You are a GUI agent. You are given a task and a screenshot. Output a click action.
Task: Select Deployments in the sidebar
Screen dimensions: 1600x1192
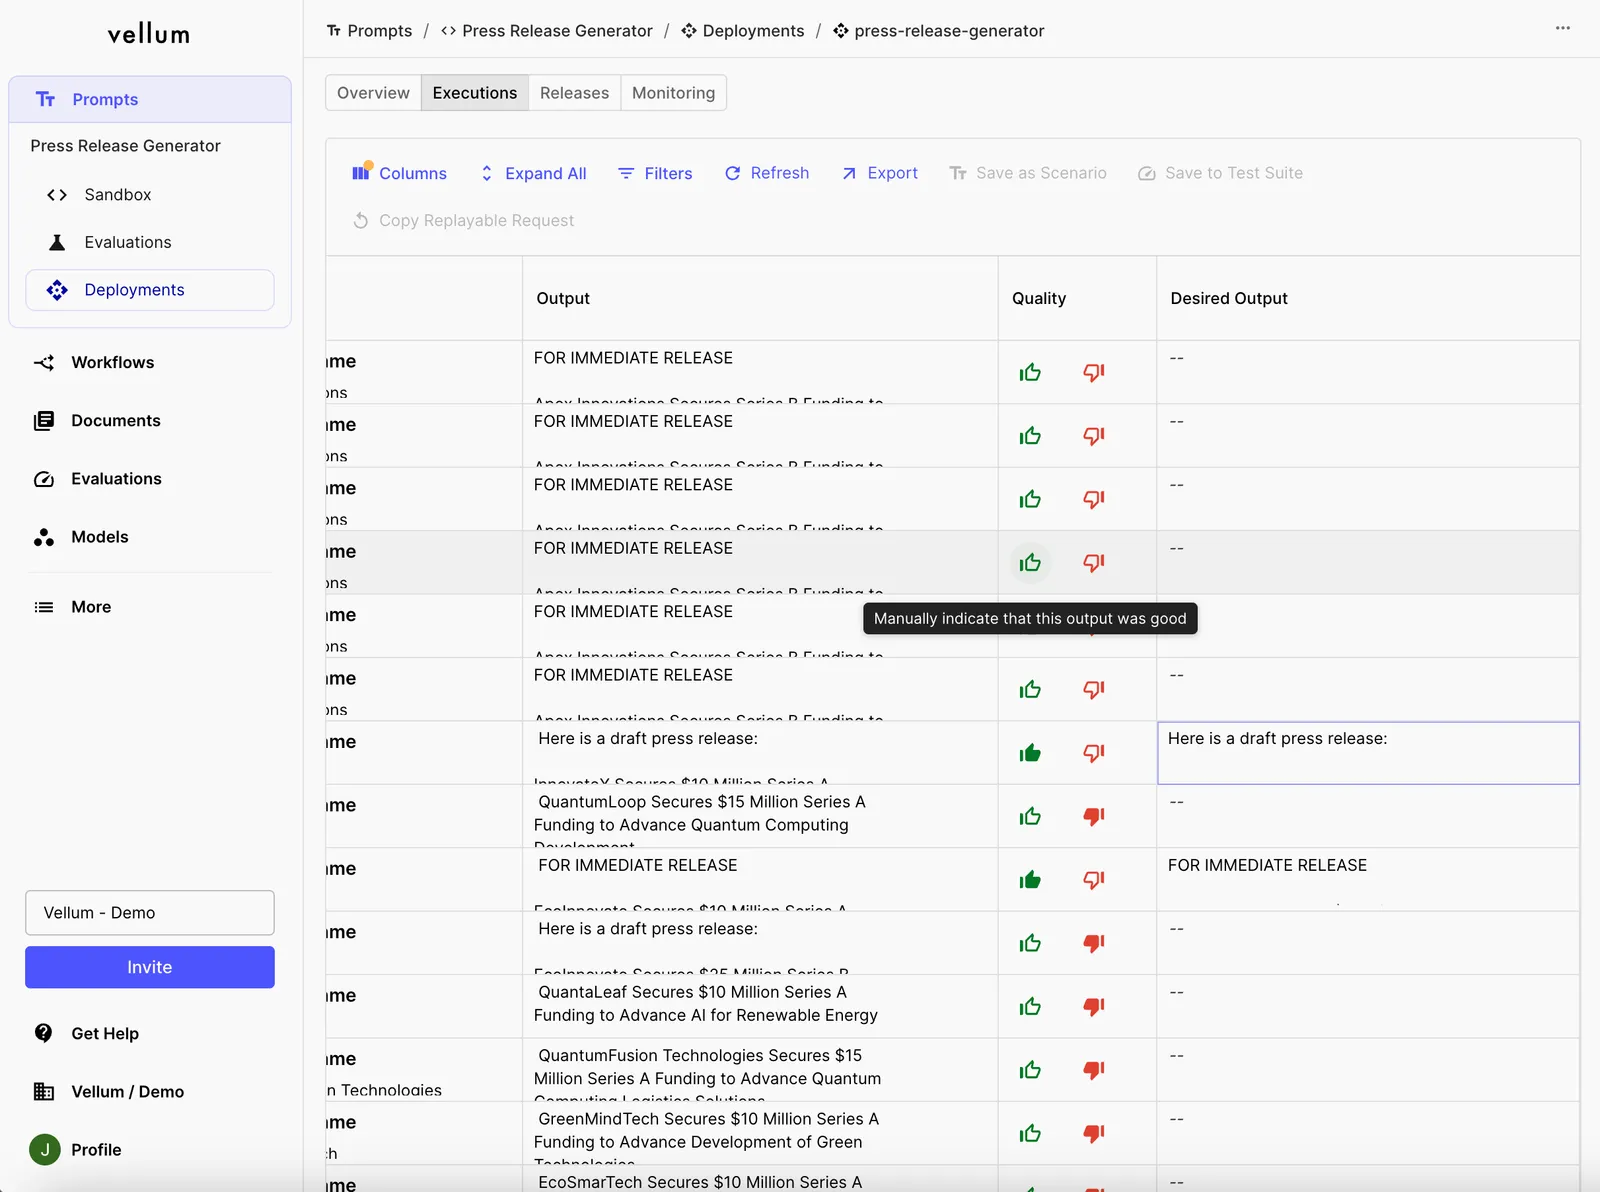[150, 290]
